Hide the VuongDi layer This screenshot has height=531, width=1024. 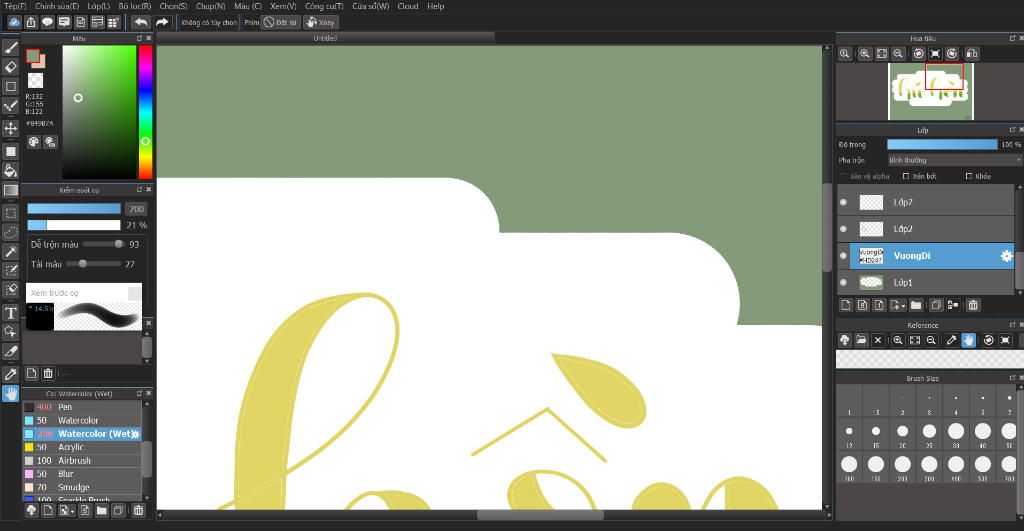click(843, 256)
